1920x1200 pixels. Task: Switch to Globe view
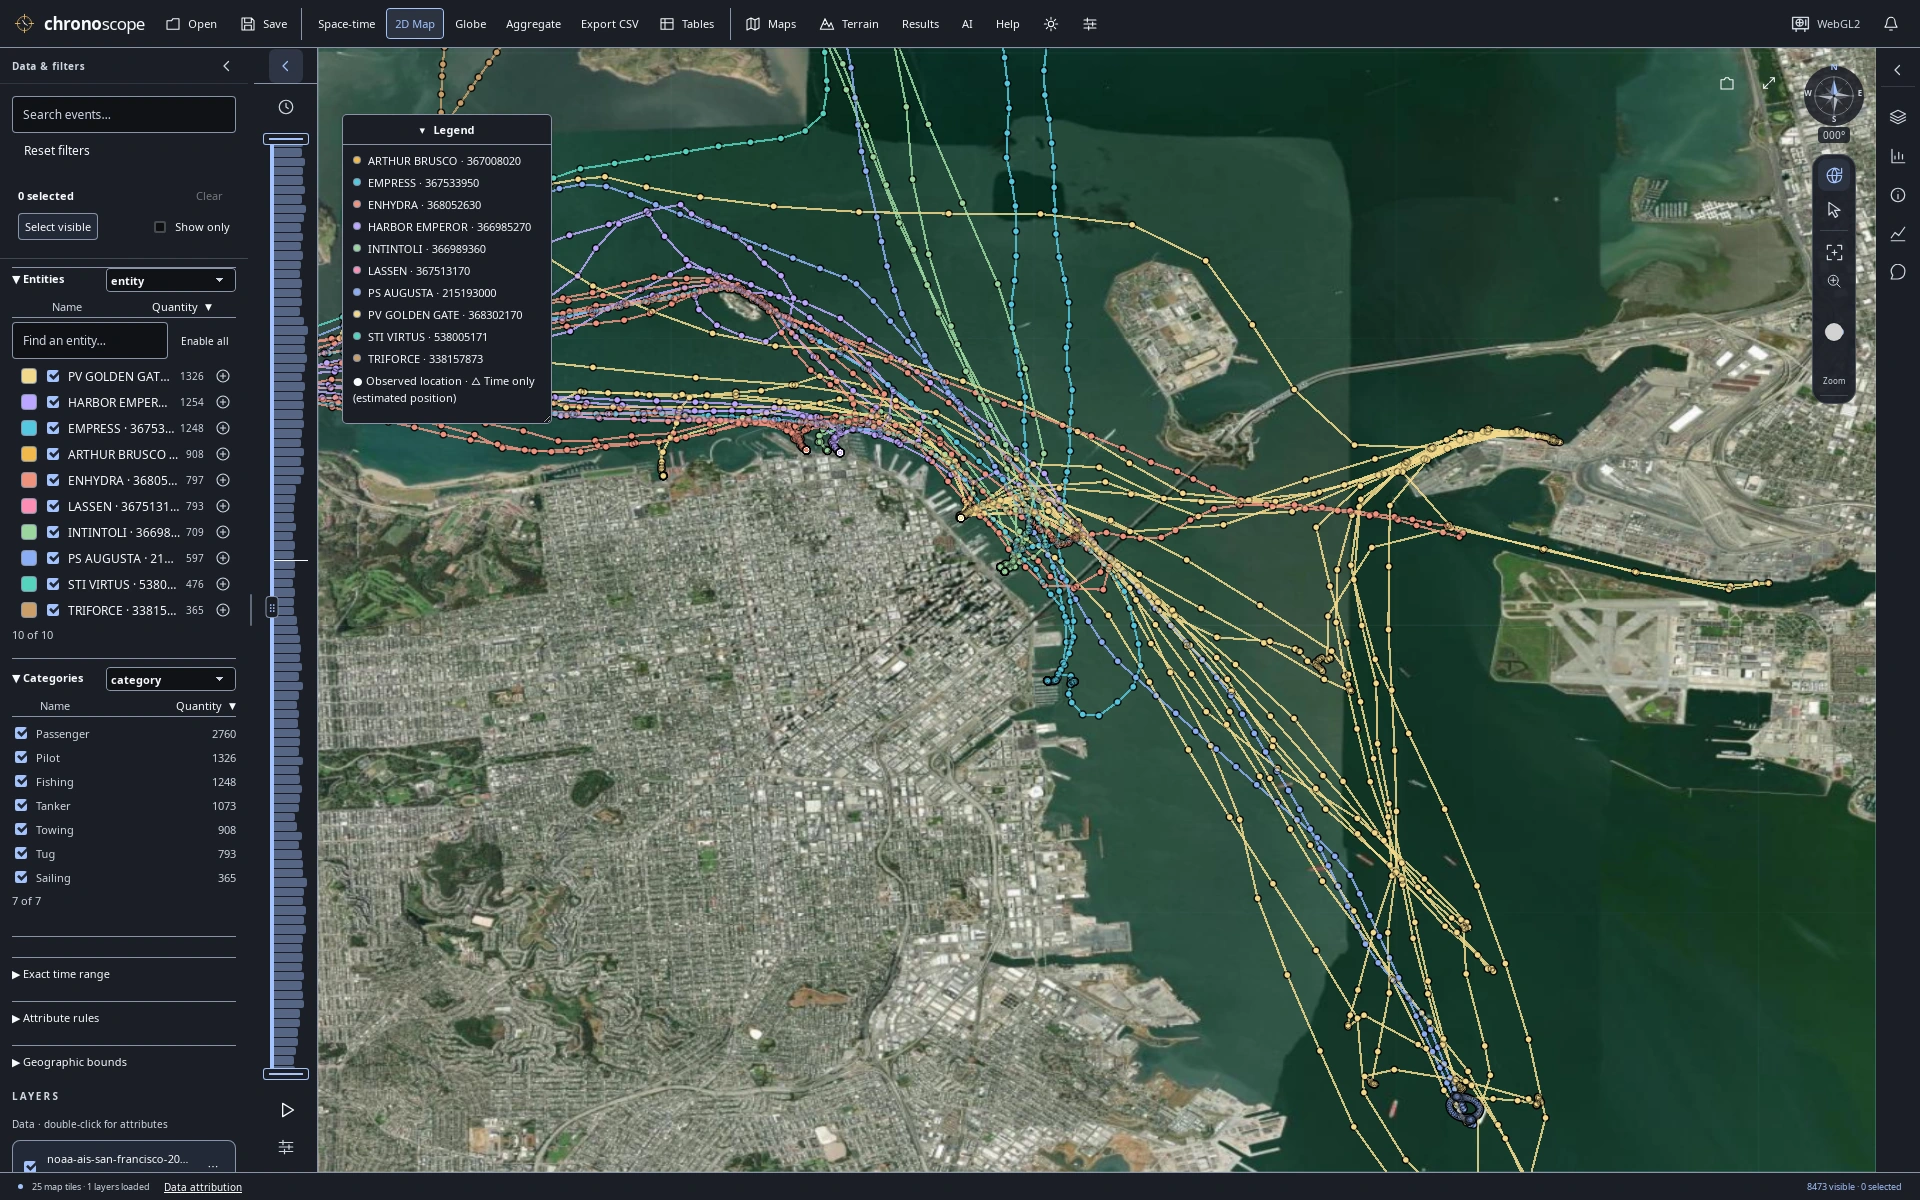tap(470, 24)
